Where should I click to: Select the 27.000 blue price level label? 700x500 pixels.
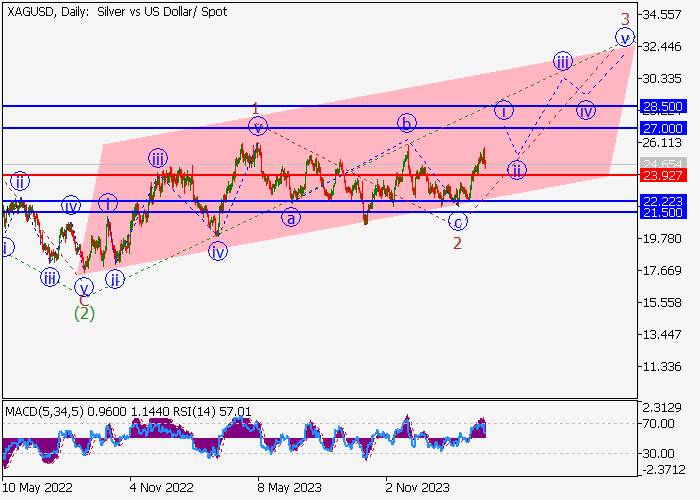(663, 129)
